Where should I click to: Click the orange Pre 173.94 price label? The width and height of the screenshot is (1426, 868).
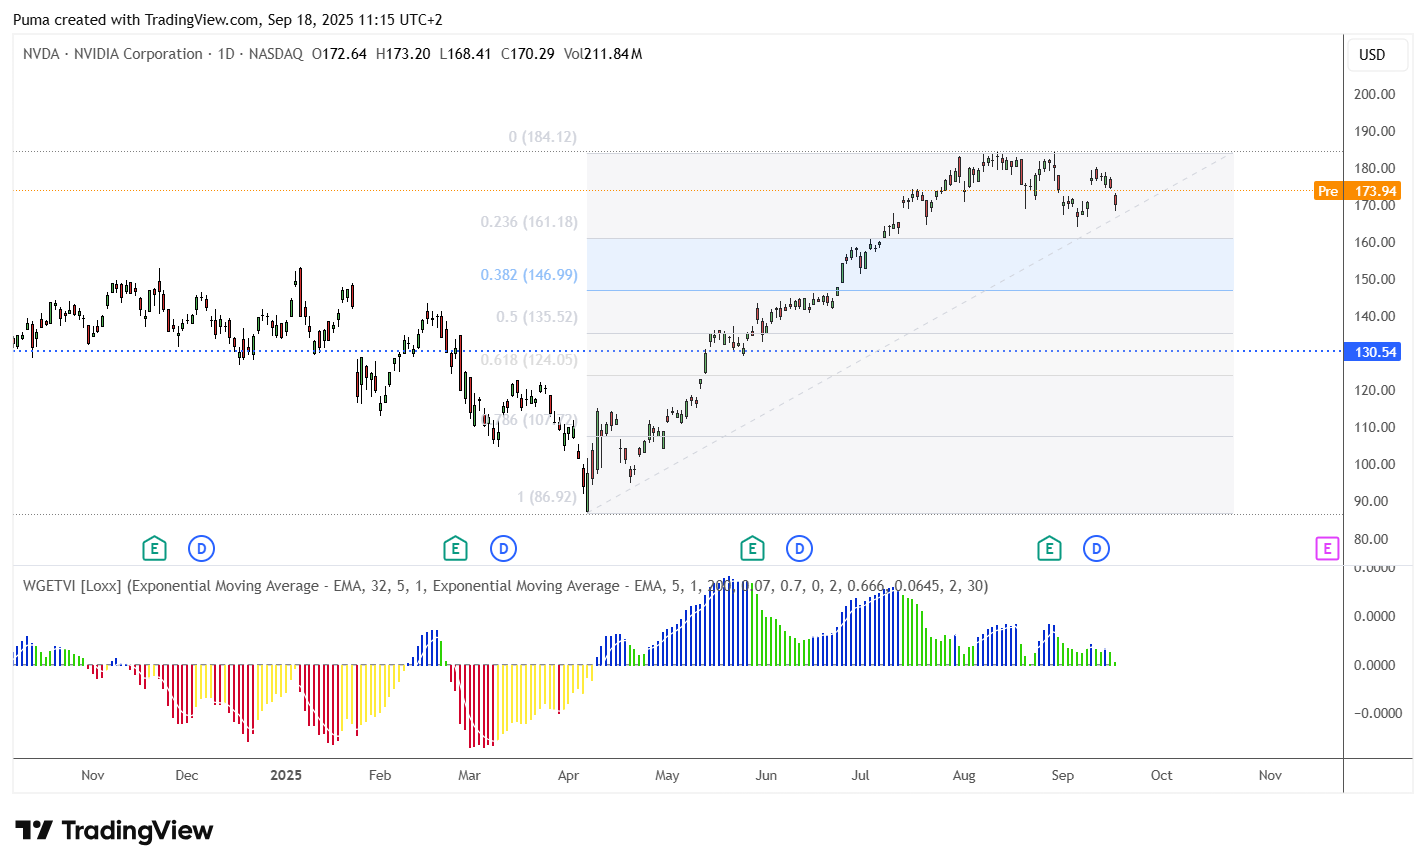pos(1357,191)
